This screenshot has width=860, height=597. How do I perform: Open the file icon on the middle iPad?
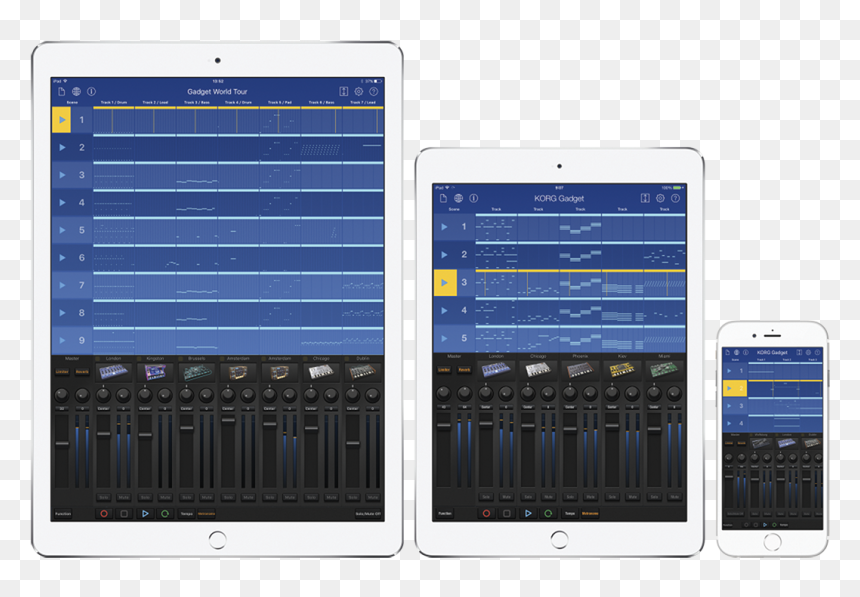[443, 198]
